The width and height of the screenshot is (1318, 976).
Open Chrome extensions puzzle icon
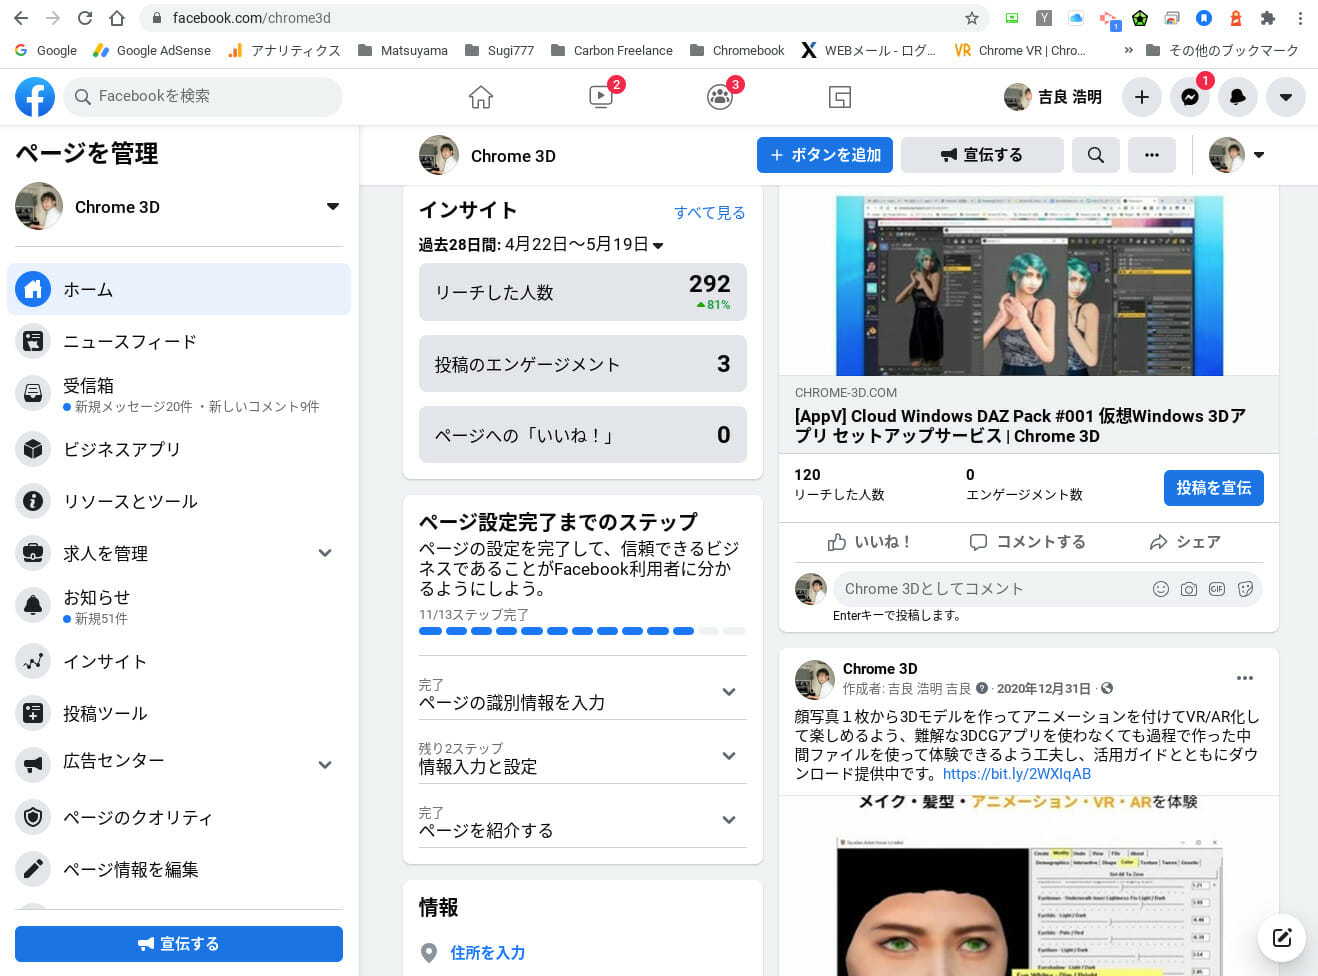point(1268,18)
